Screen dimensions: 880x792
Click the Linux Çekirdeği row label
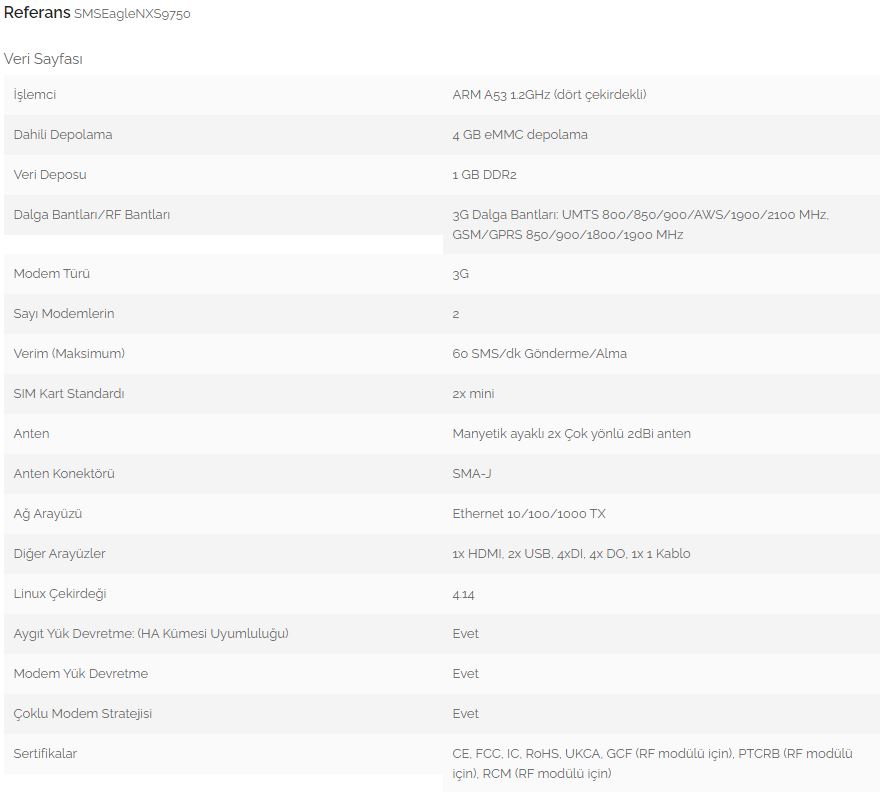click(61, 594)
